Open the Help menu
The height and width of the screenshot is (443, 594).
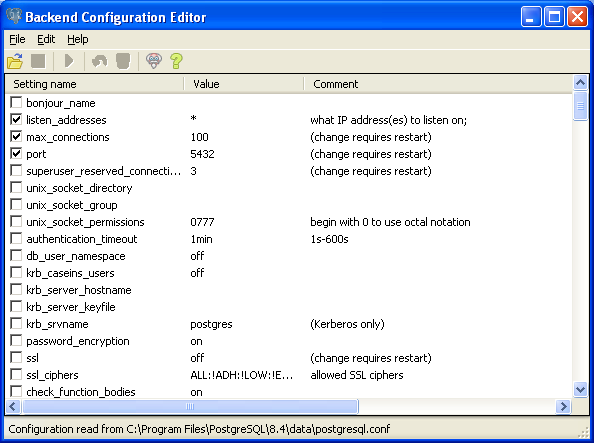click(78, 39)
